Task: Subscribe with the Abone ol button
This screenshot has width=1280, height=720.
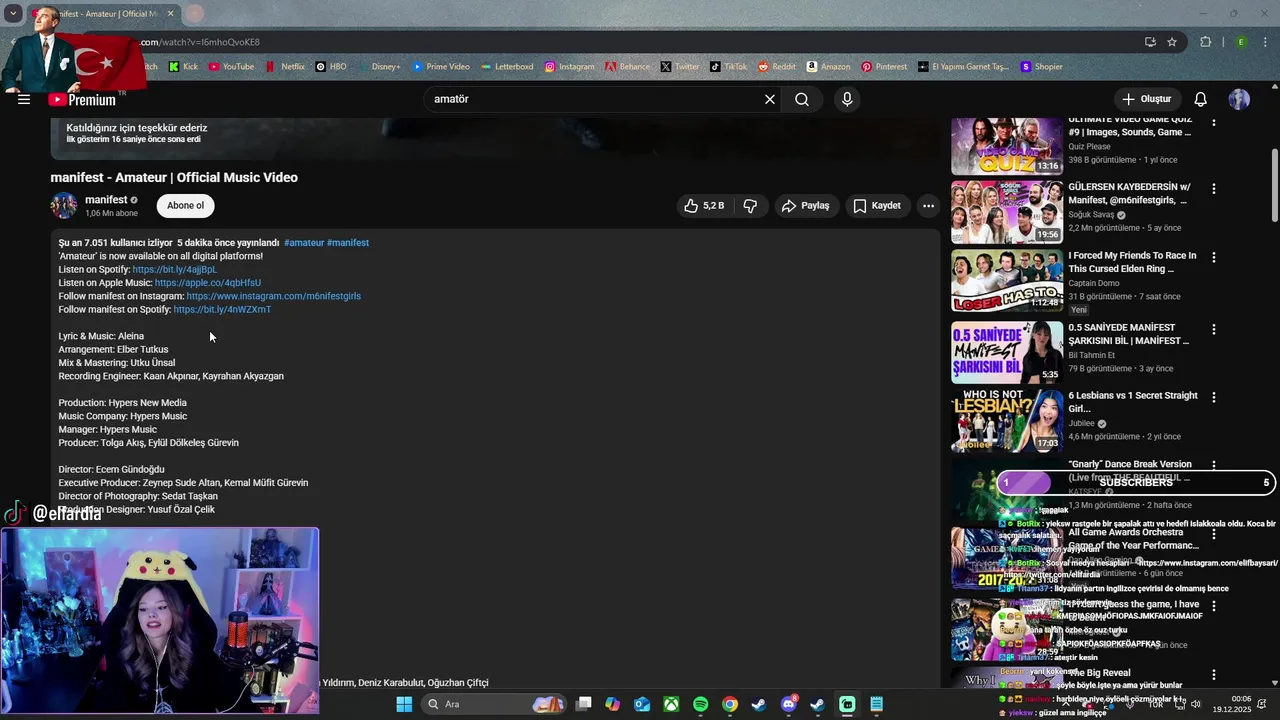Action: [185, 206]
